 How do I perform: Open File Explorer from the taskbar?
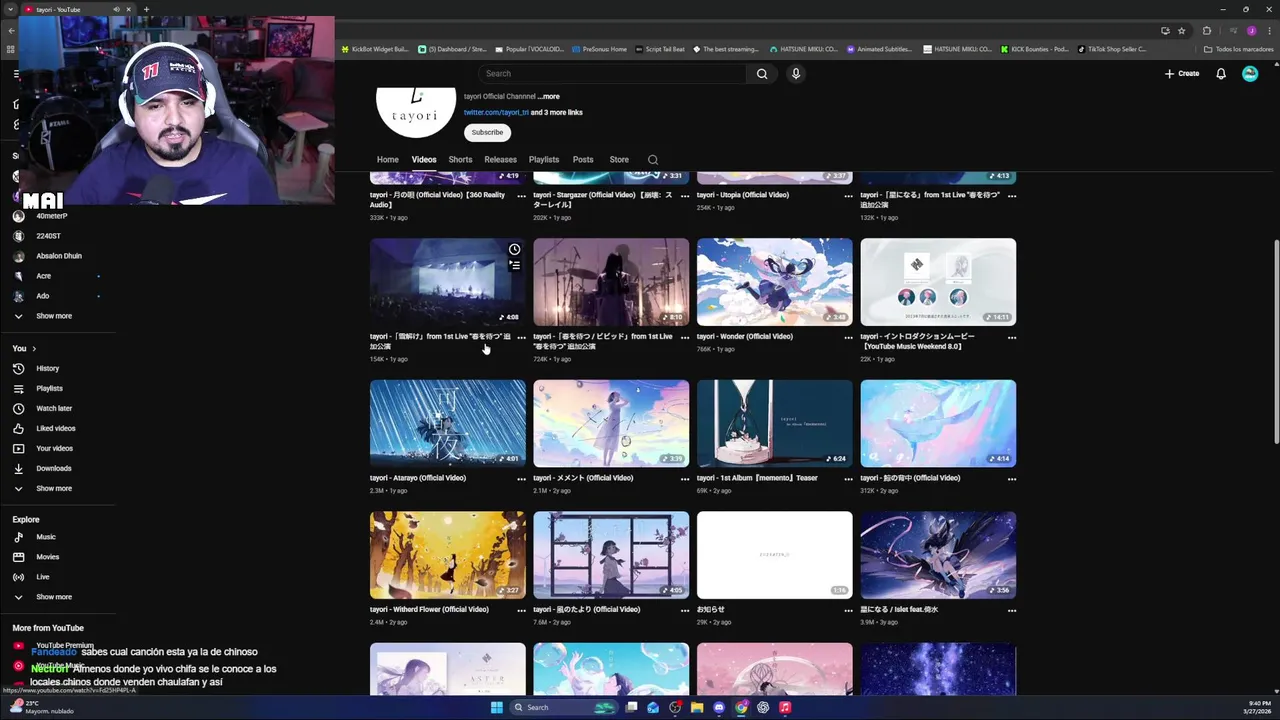click(x=697, y=707)
